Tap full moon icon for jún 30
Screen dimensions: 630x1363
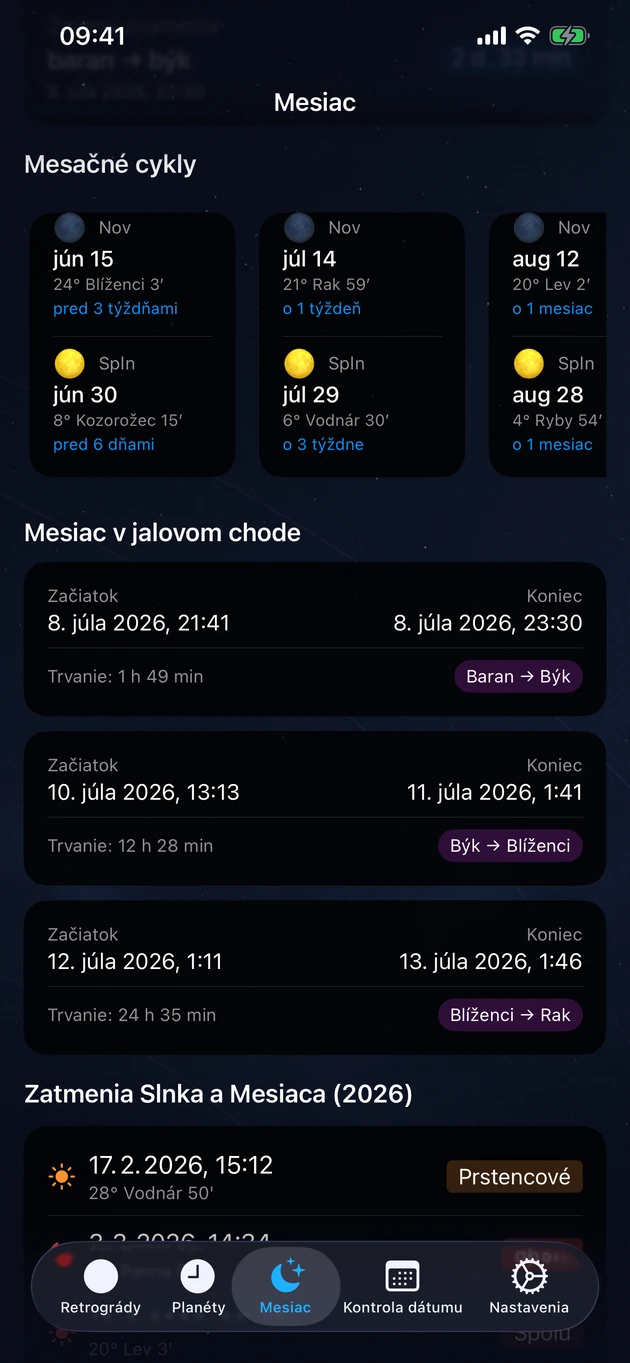click(69, 363)
